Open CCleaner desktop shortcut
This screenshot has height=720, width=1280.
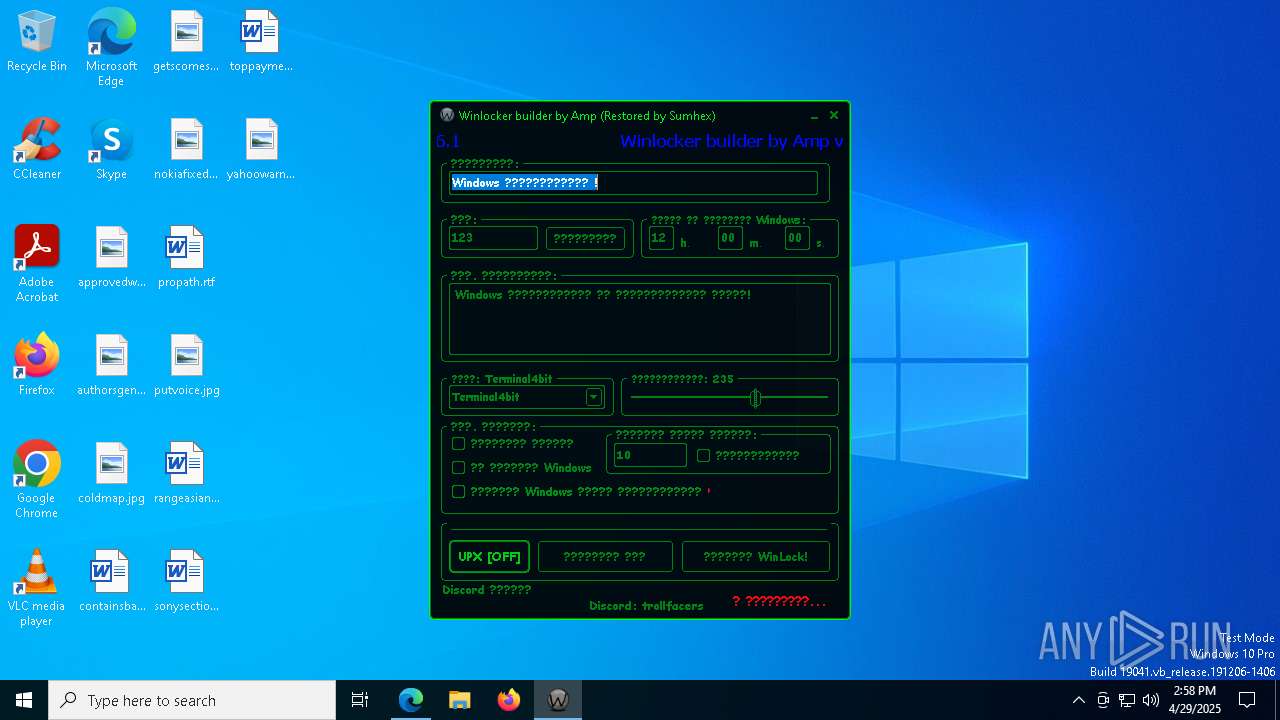[37, 150]
